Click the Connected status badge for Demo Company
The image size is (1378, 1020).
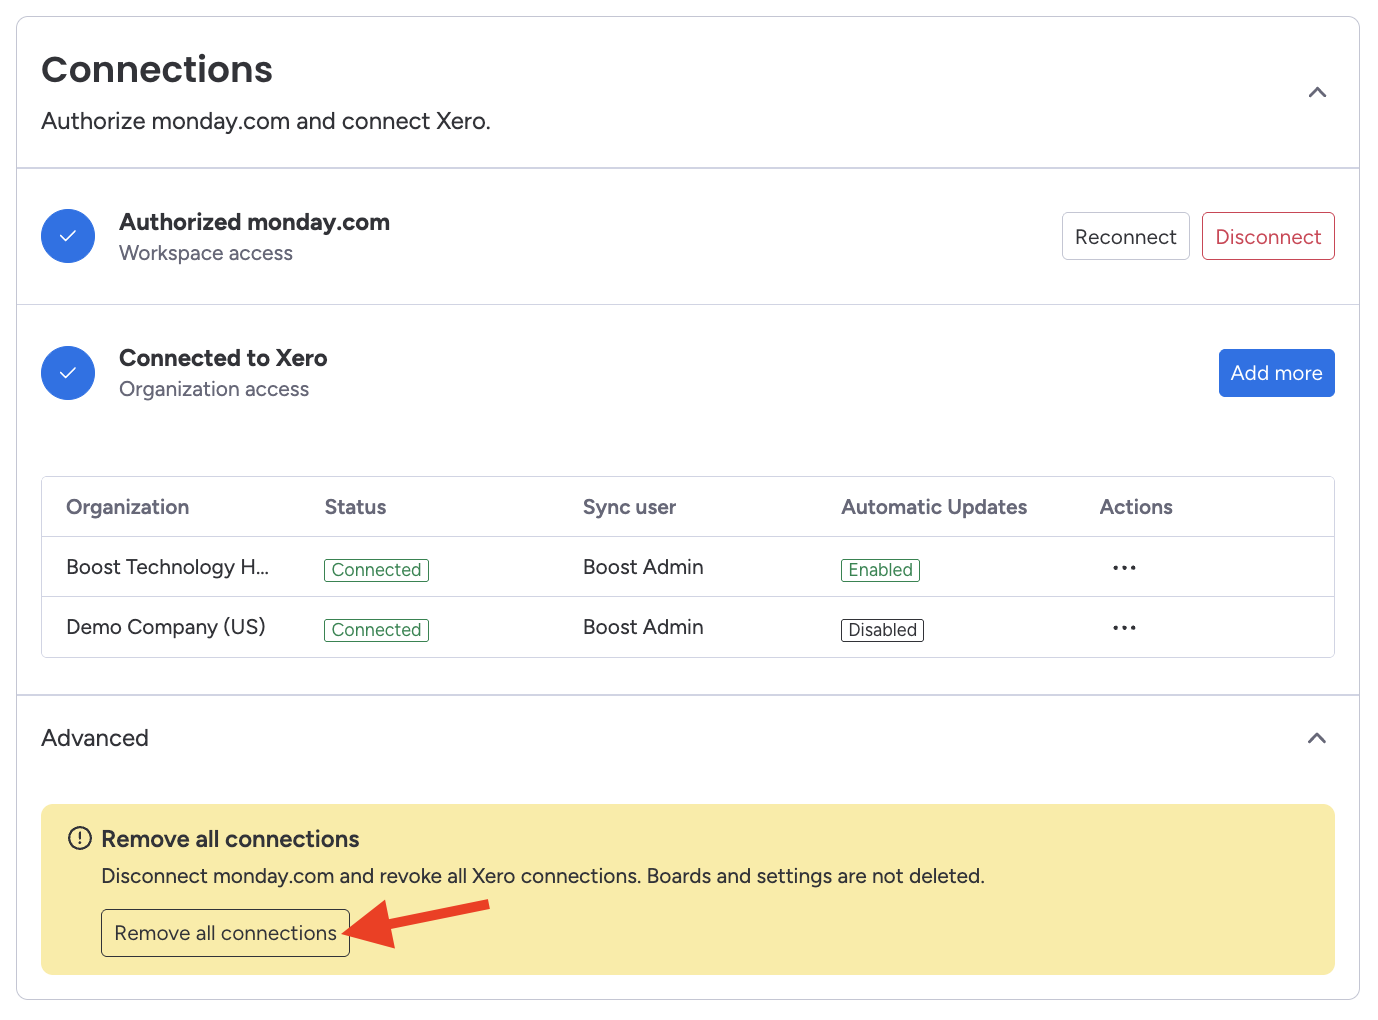376,629
